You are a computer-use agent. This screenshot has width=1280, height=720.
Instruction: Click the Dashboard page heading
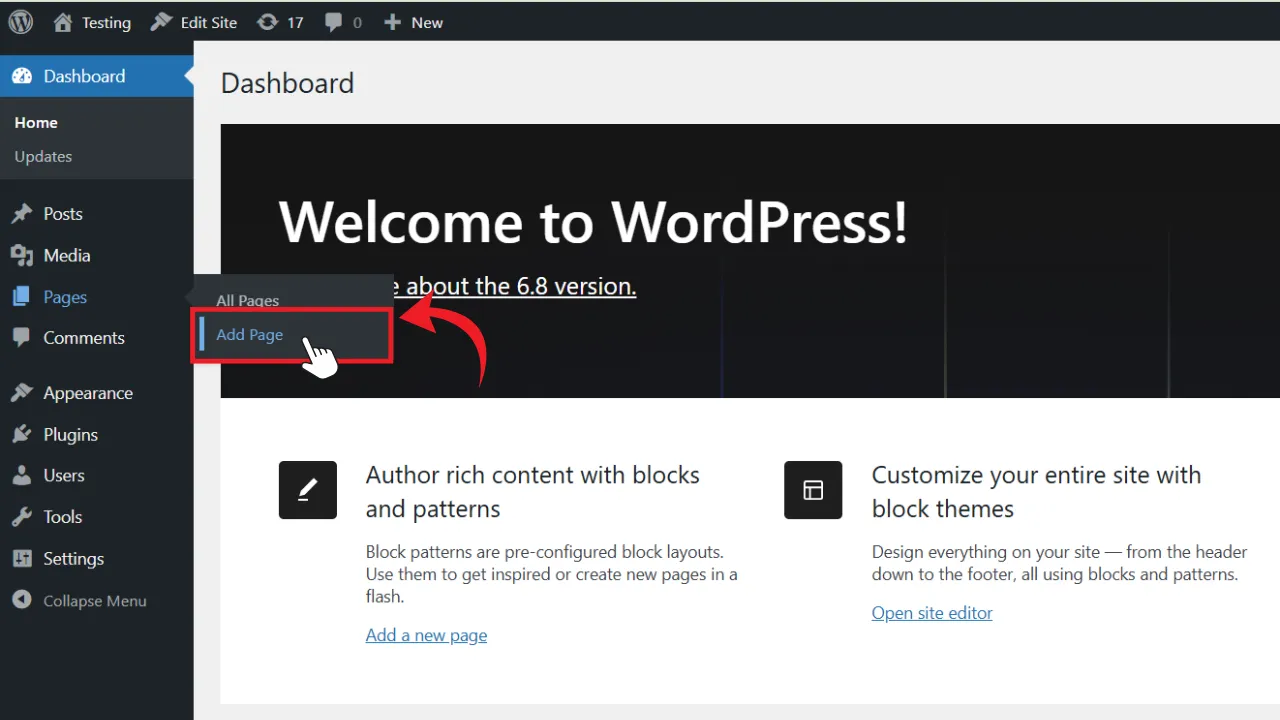288,83
